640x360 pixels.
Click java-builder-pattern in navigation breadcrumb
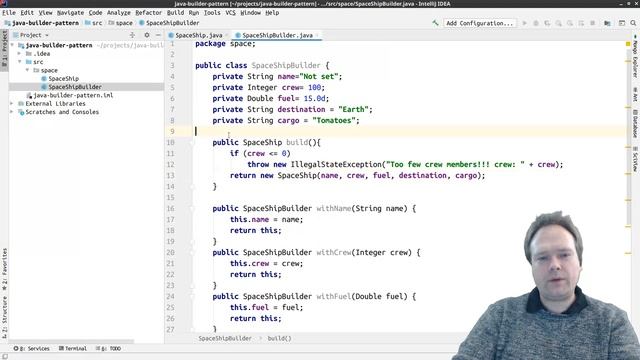pos(45,23)
